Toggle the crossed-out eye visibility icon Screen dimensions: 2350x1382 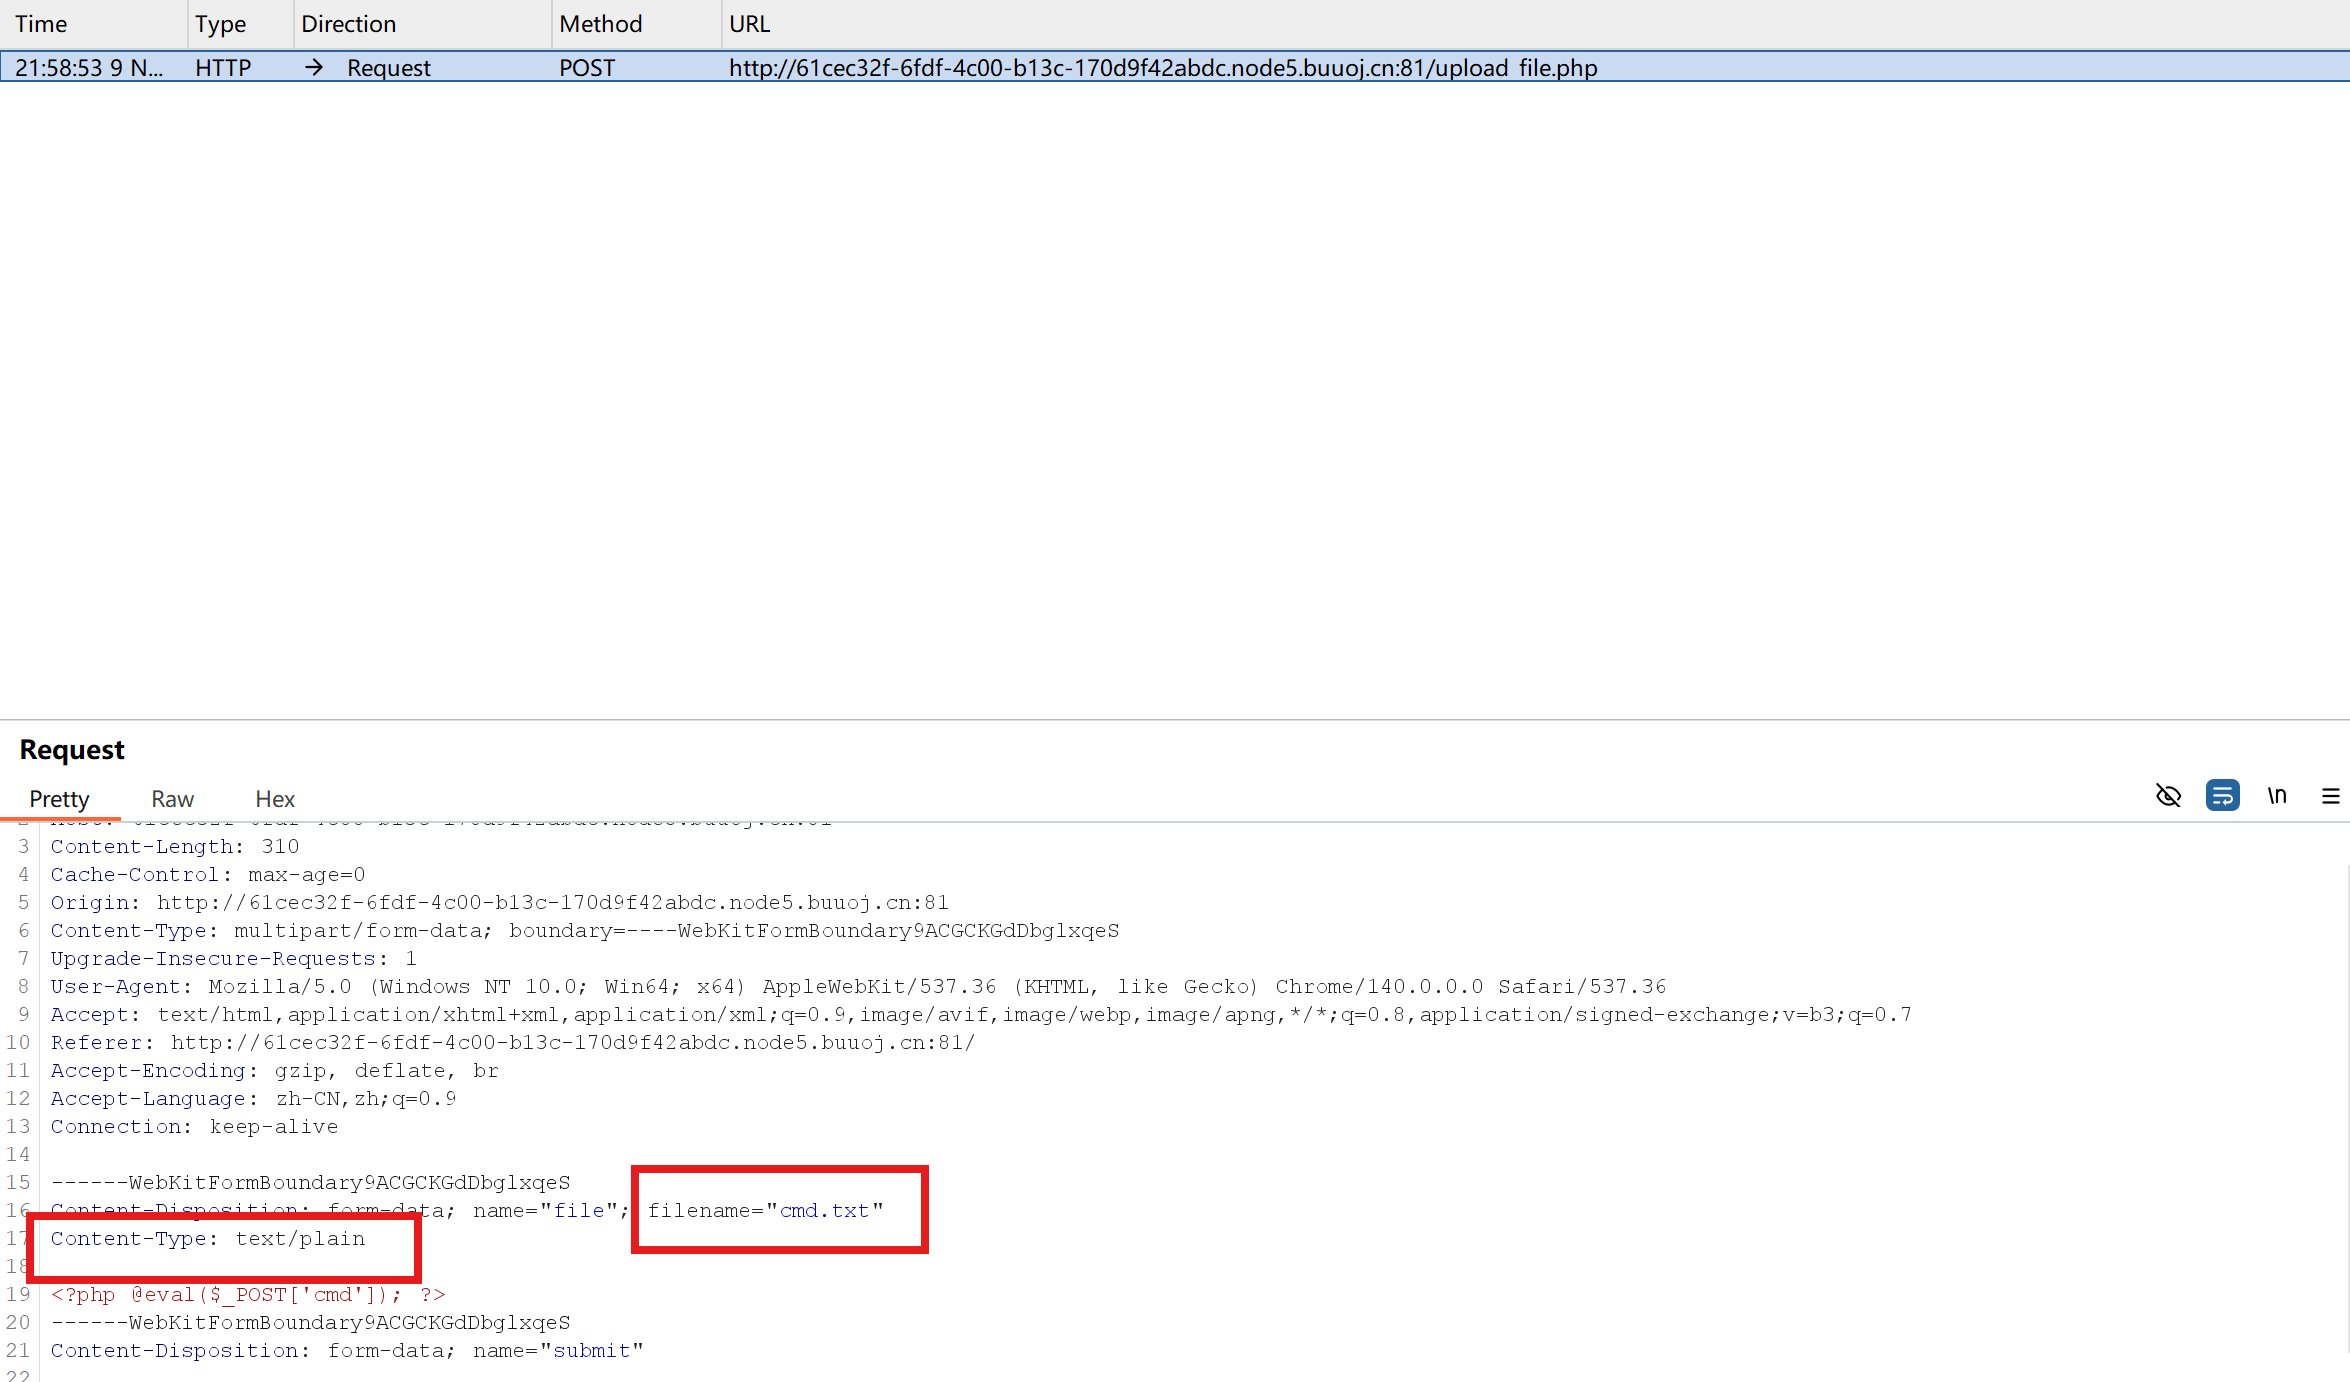tap(2168, 796)
